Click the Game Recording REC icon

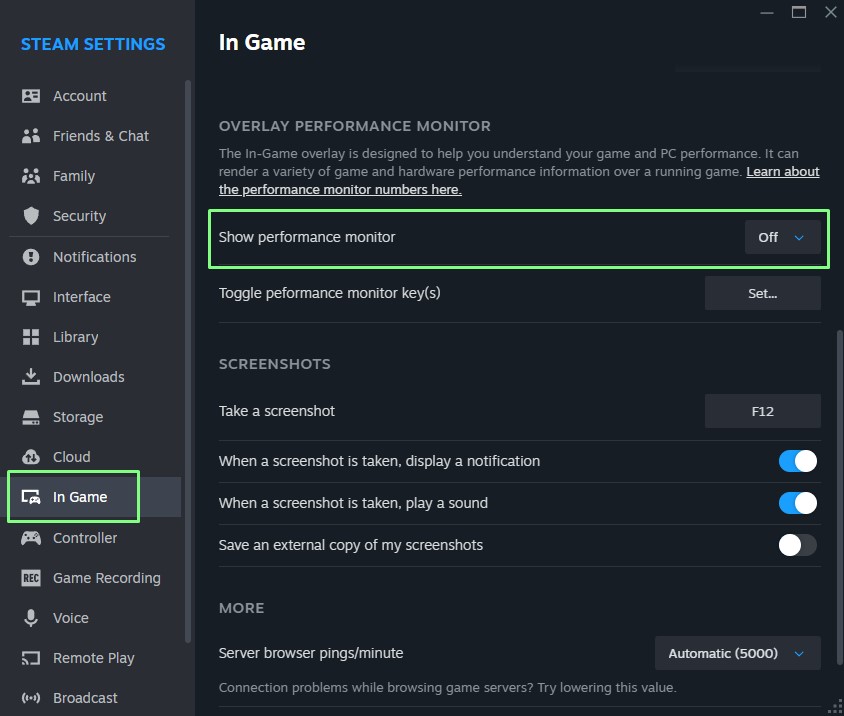(31, 578)
